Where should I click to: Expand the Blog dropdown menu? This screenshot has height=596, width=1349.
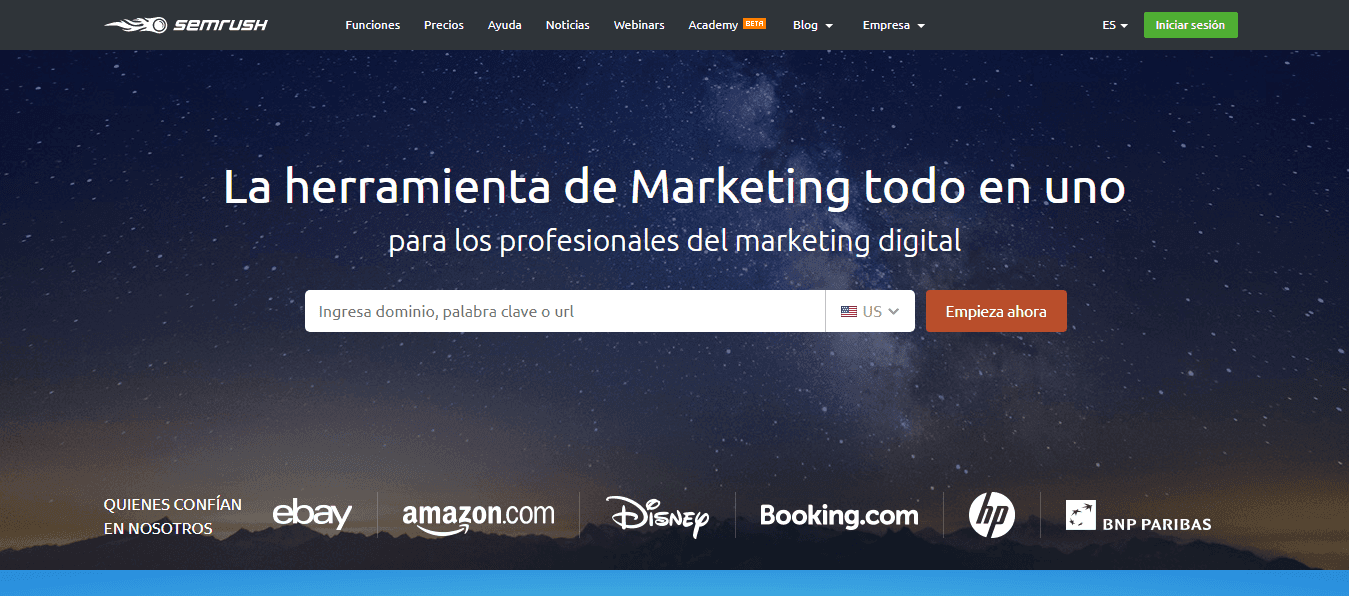(813, 25)
